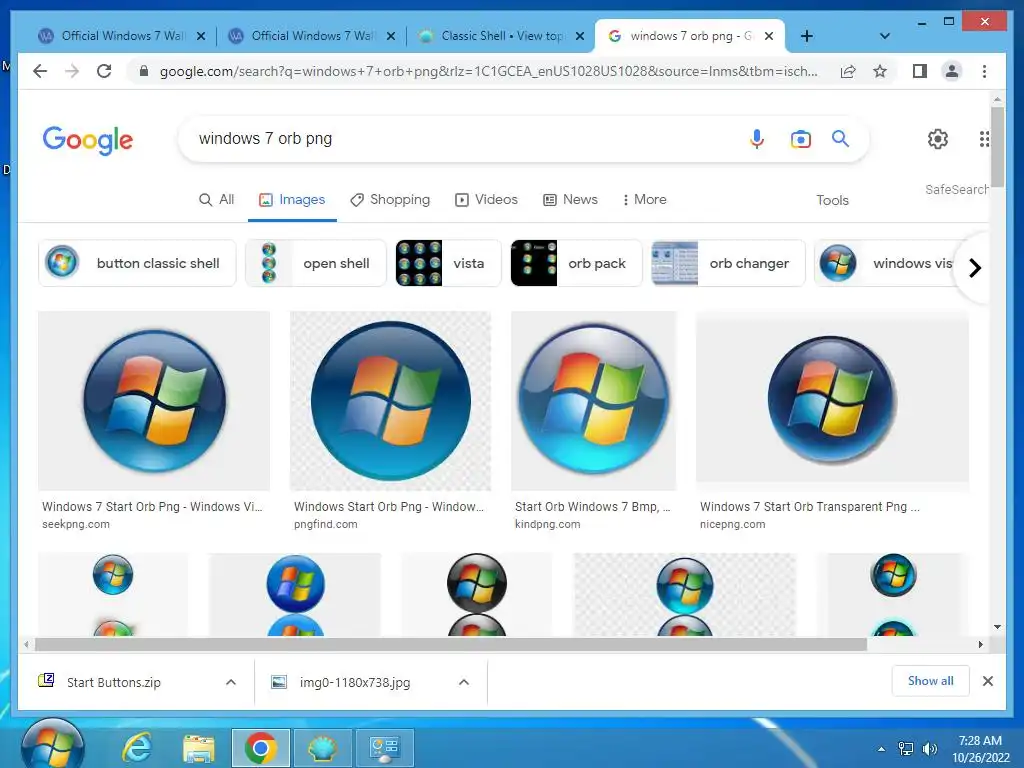Screen dimensions: 1024x768
Task: Filter by button classic shell chip
Action: click(137, 263)
